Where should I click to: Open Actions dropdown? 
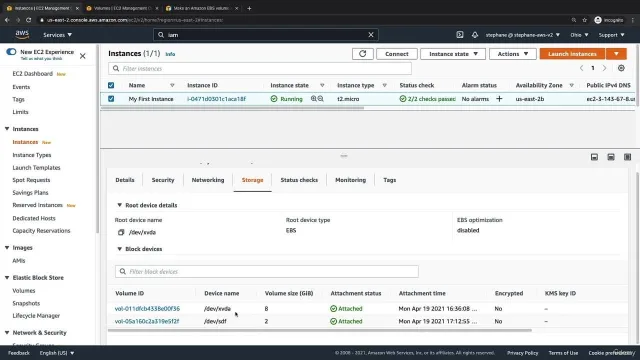click(513, 54)
